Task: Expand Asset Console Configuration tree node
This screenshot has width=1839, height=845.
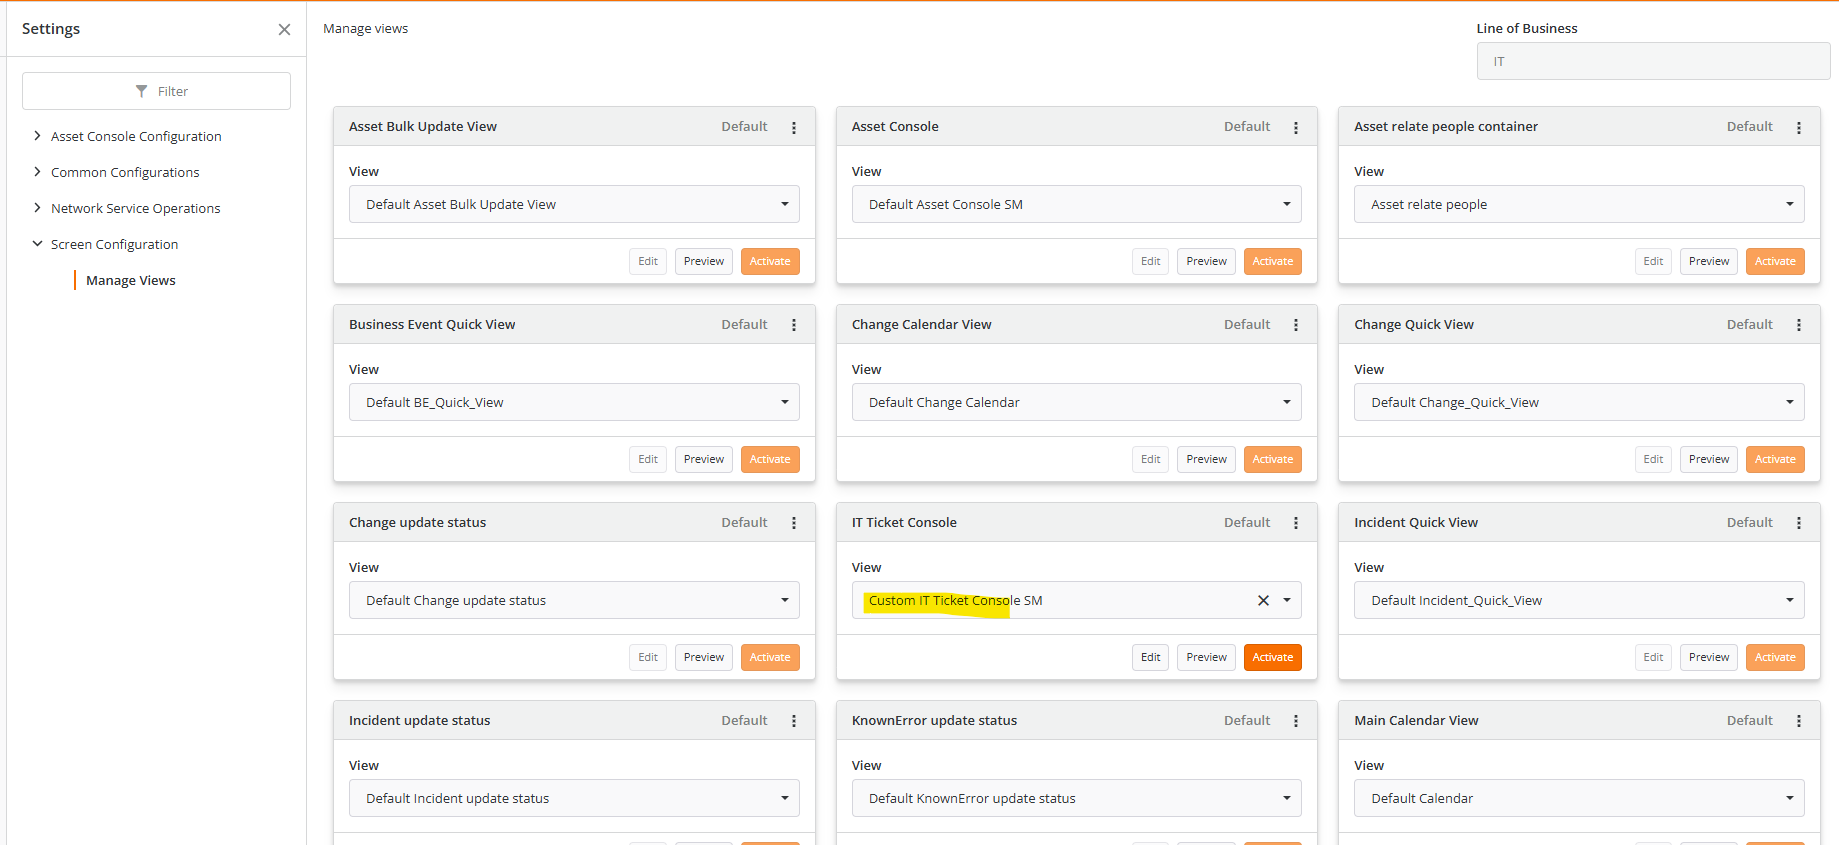Action: 37,136
